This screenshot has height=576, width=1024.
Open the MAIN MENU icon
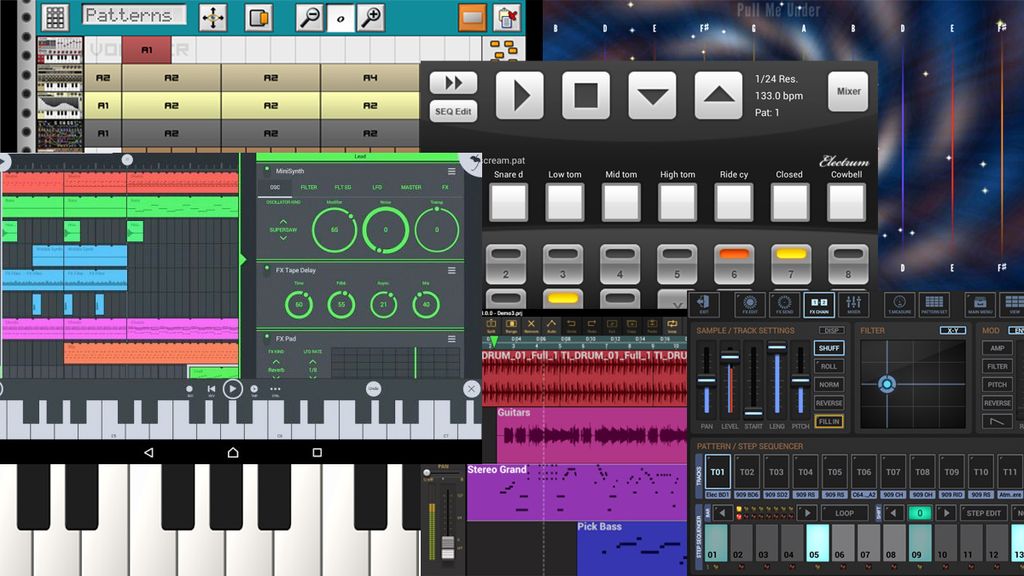(x=982, y=302)
